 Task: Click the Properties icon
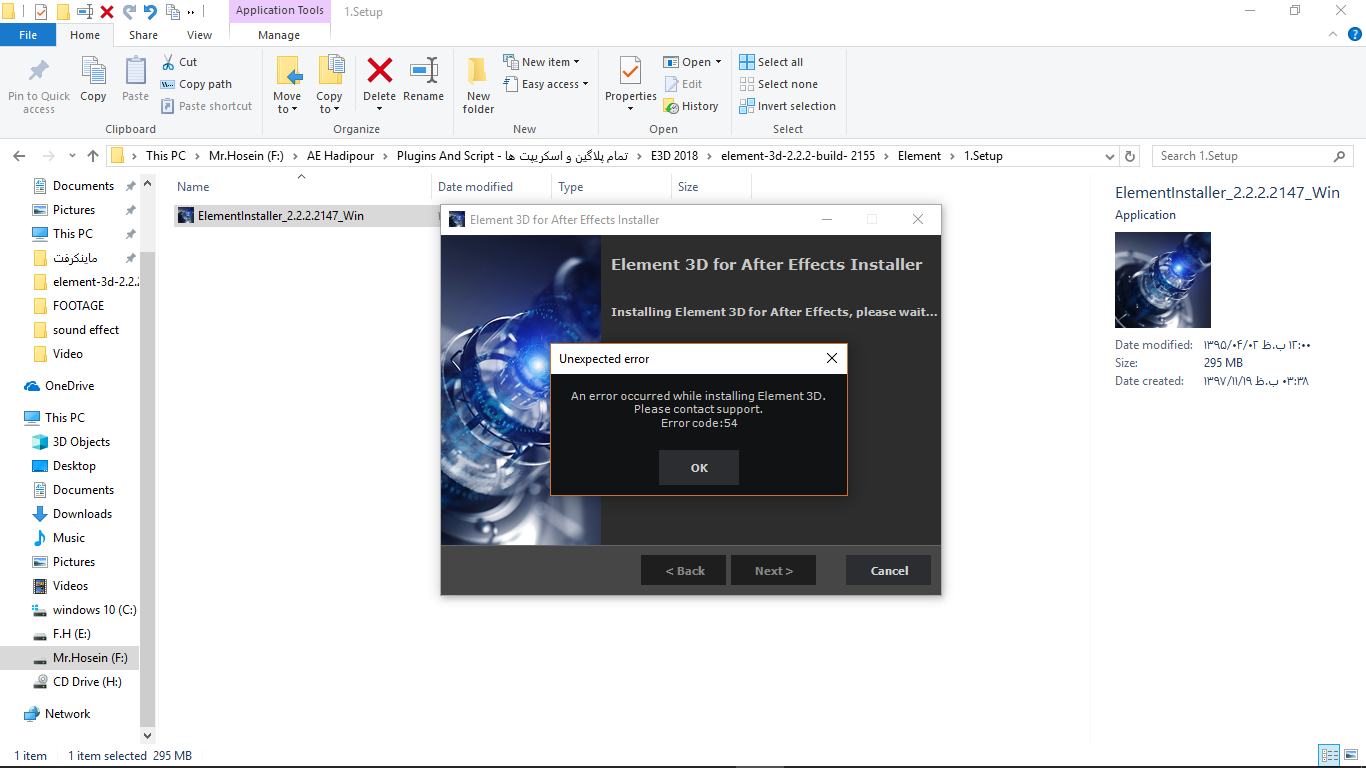point(630,72)
